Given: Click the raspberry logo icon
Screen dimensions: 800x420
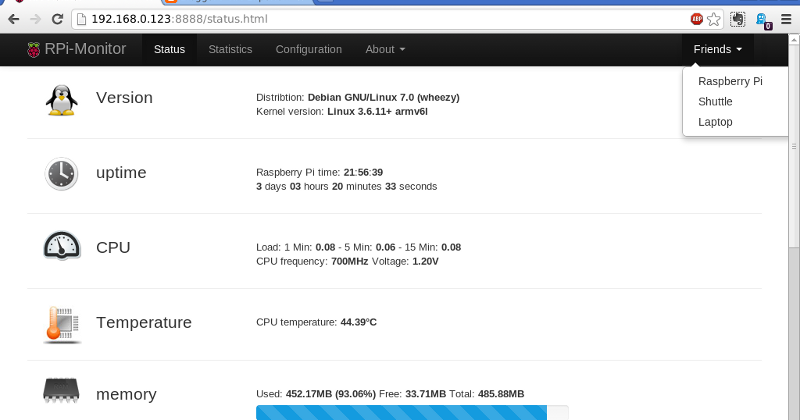Looking at the screenshot, I should 34,50.
